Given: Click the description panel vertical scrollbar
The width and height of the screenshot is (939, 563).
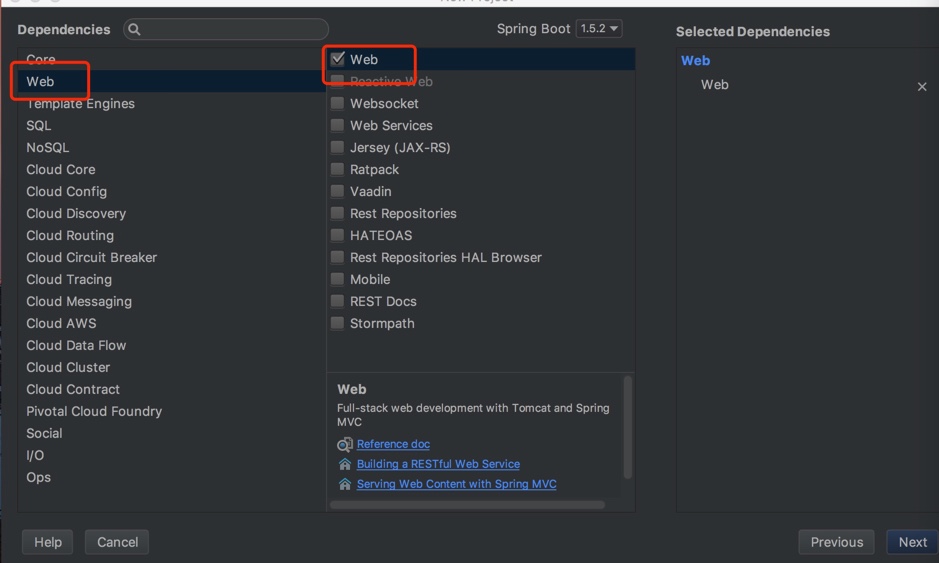Looking at the screenshot, I should (628, 427).
